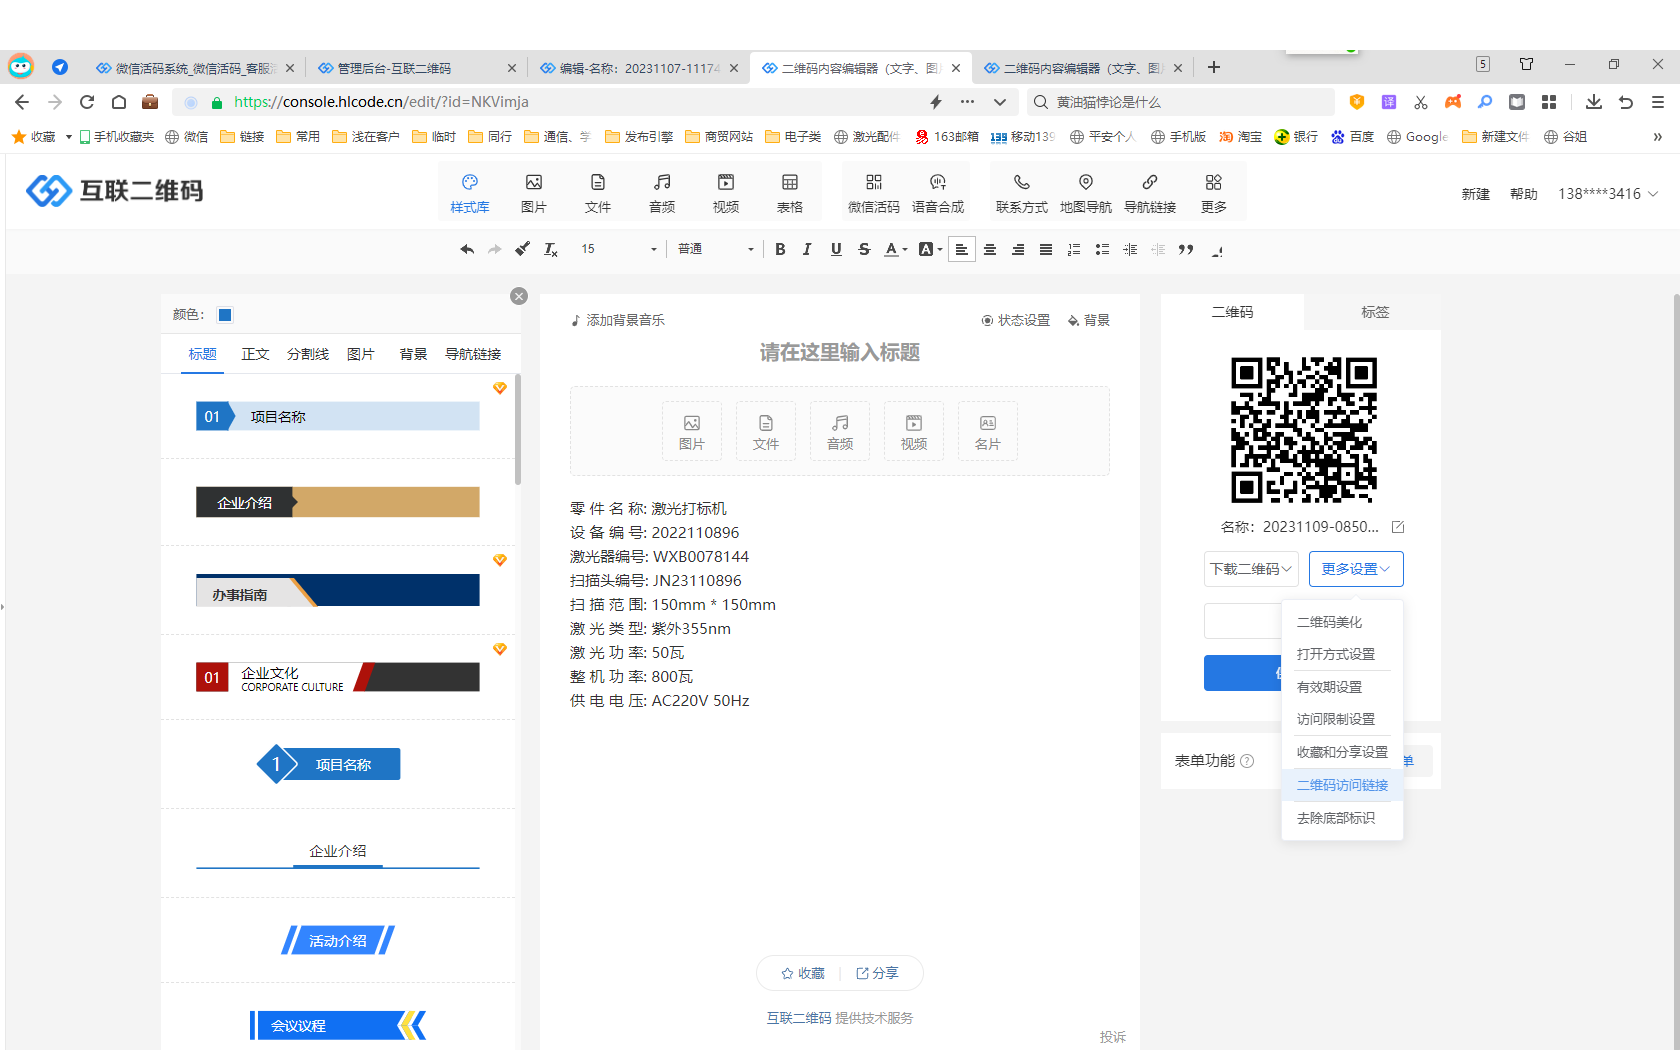Click the 联系方式 phone icon

coord(1021,192)
